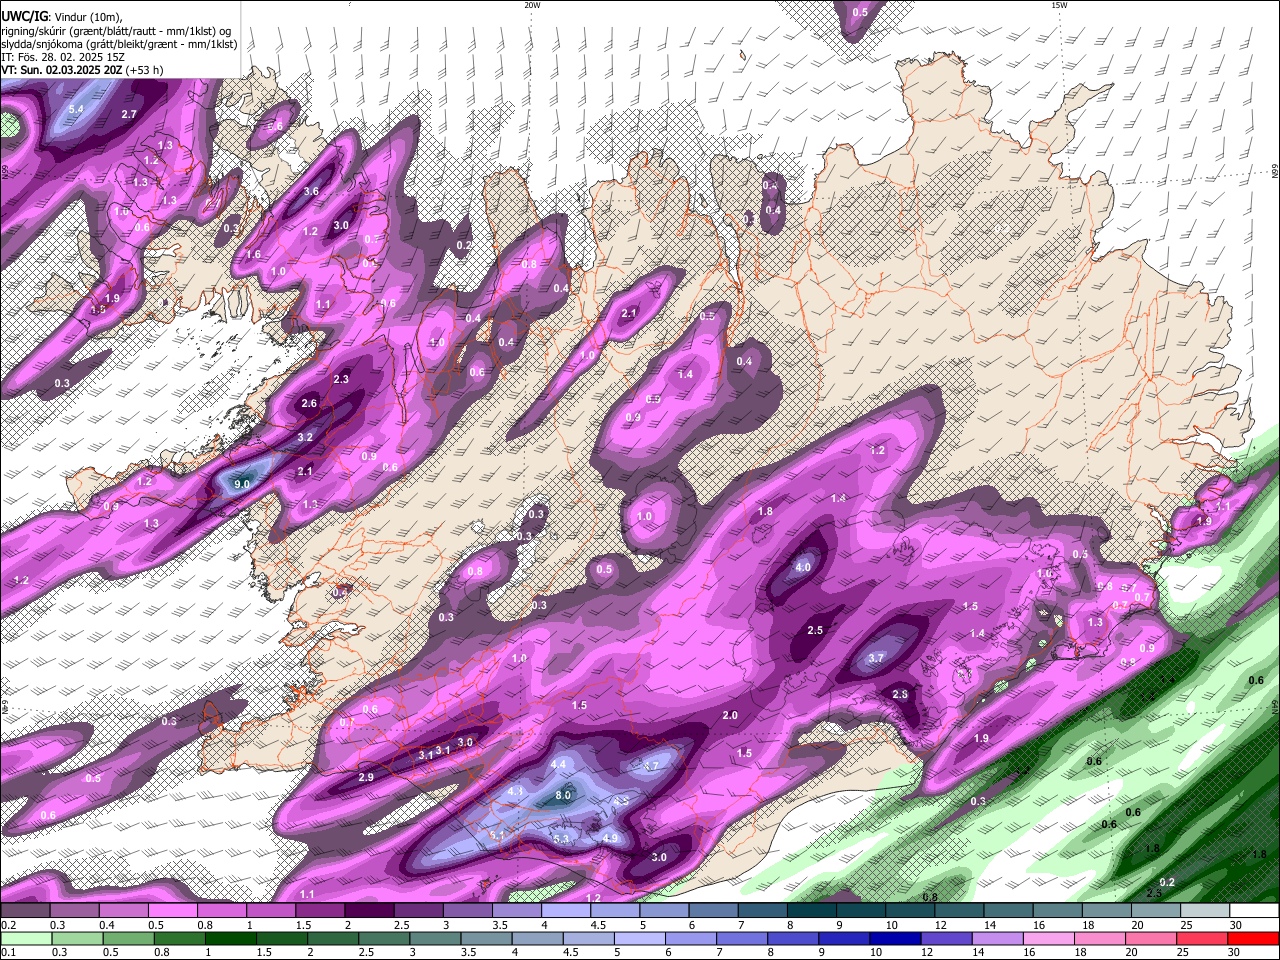
Task: Click the slydda/snjókoma legend description line
Action: (x=119, y=44)
